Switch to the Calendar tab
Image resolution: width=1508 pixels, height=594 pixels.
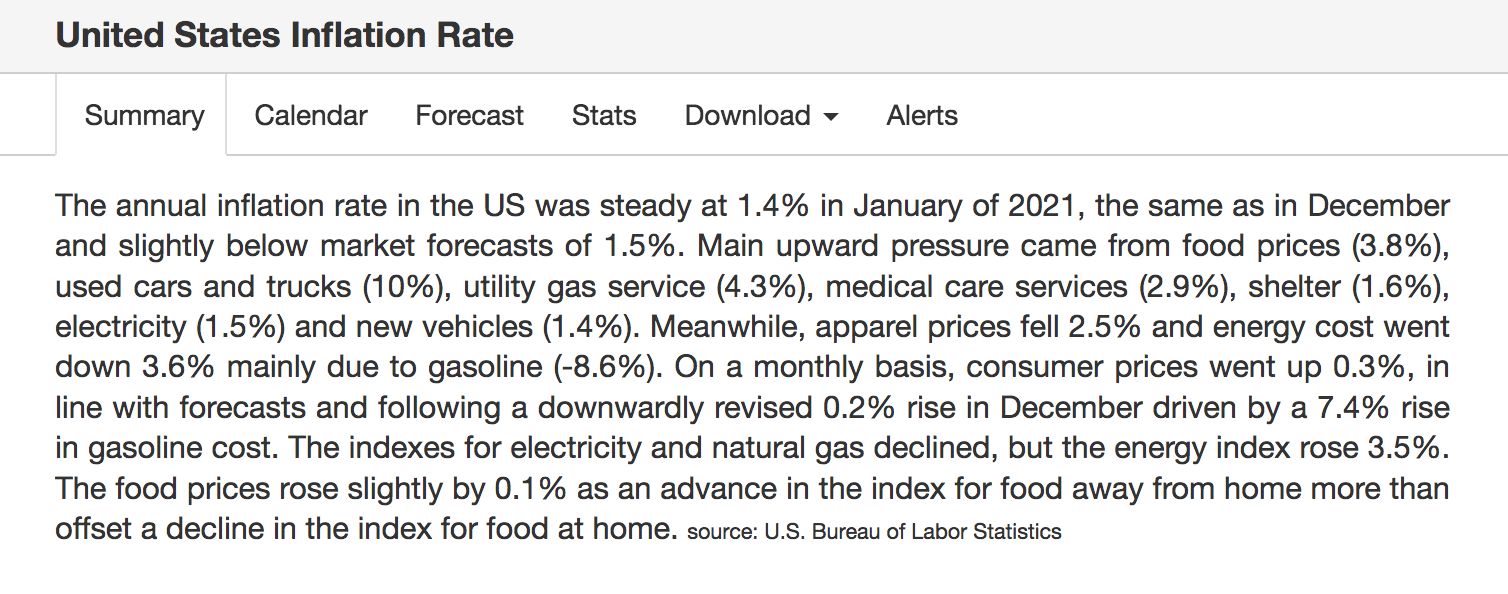pos(311,115)
